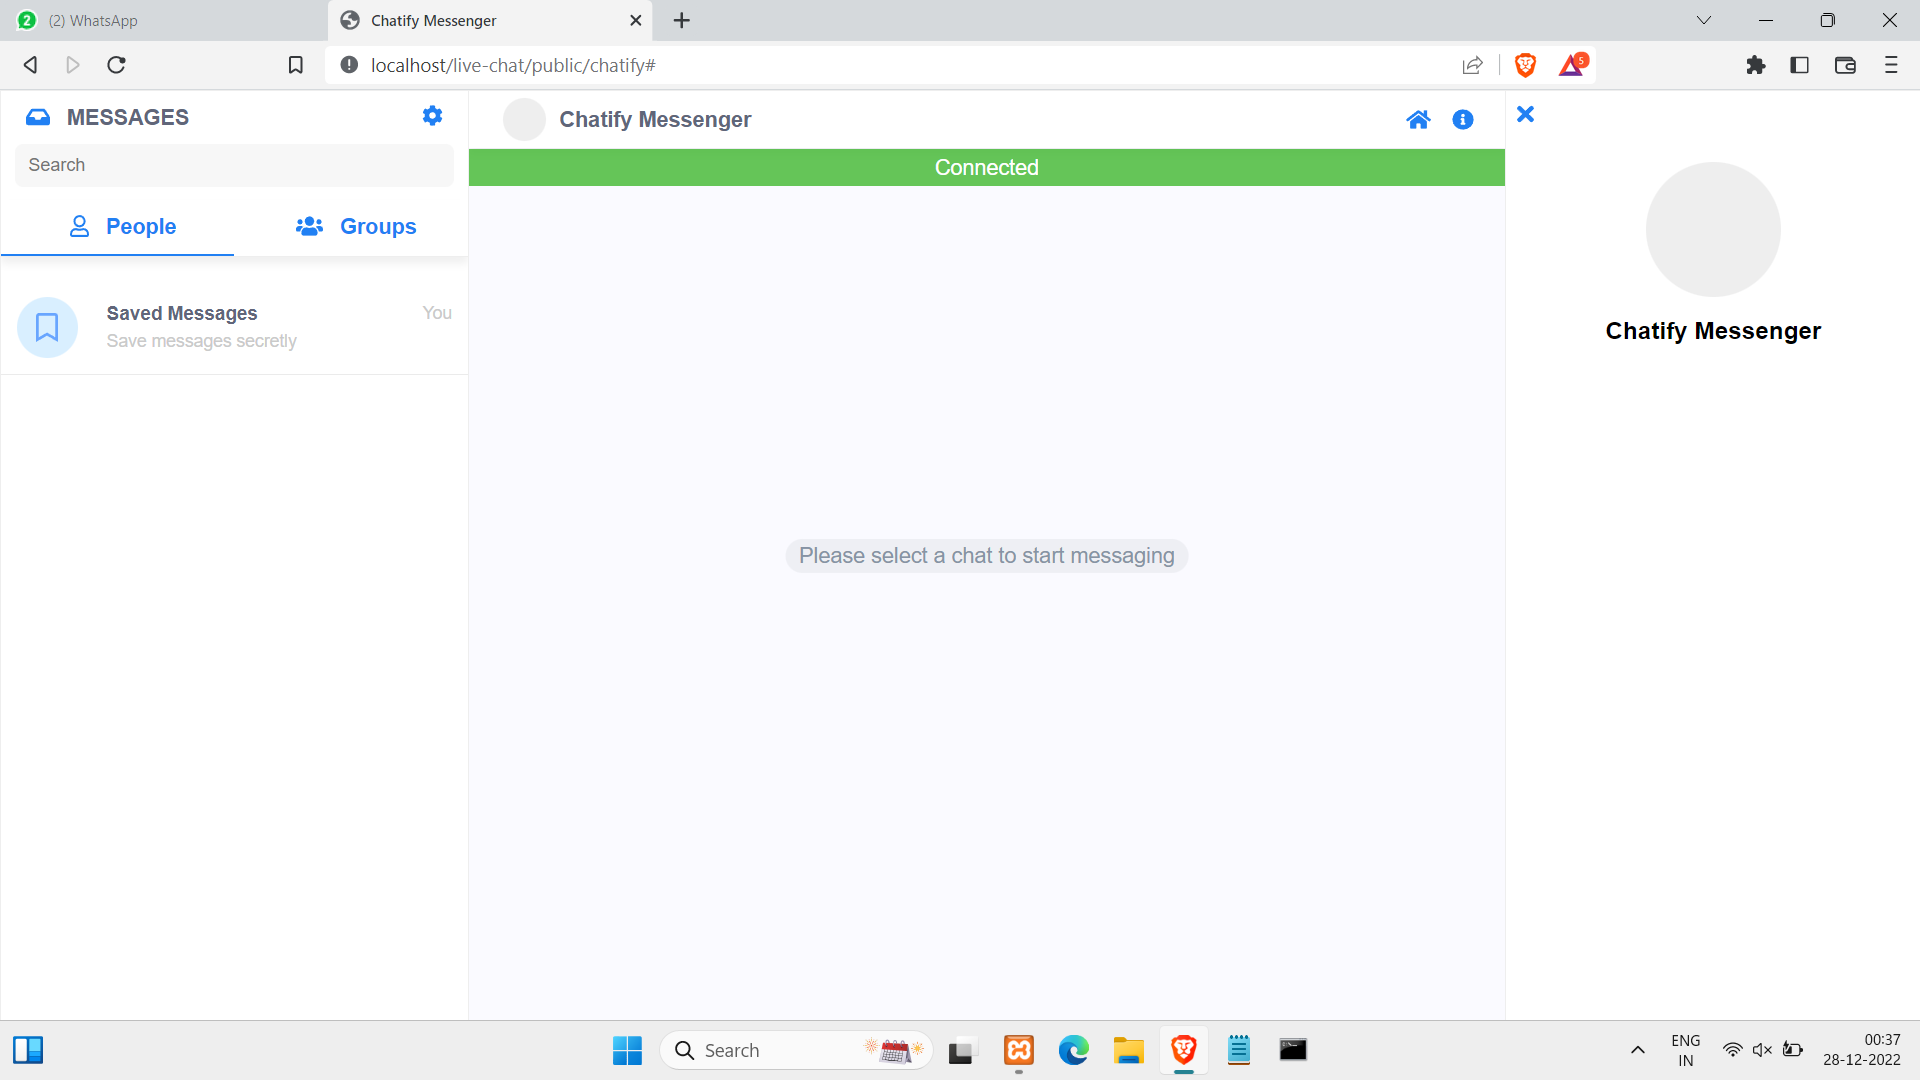Click the Brave browser taskbar icon
Viewport: 1920px width, 1080px height.
(x=1184, y=1050)
